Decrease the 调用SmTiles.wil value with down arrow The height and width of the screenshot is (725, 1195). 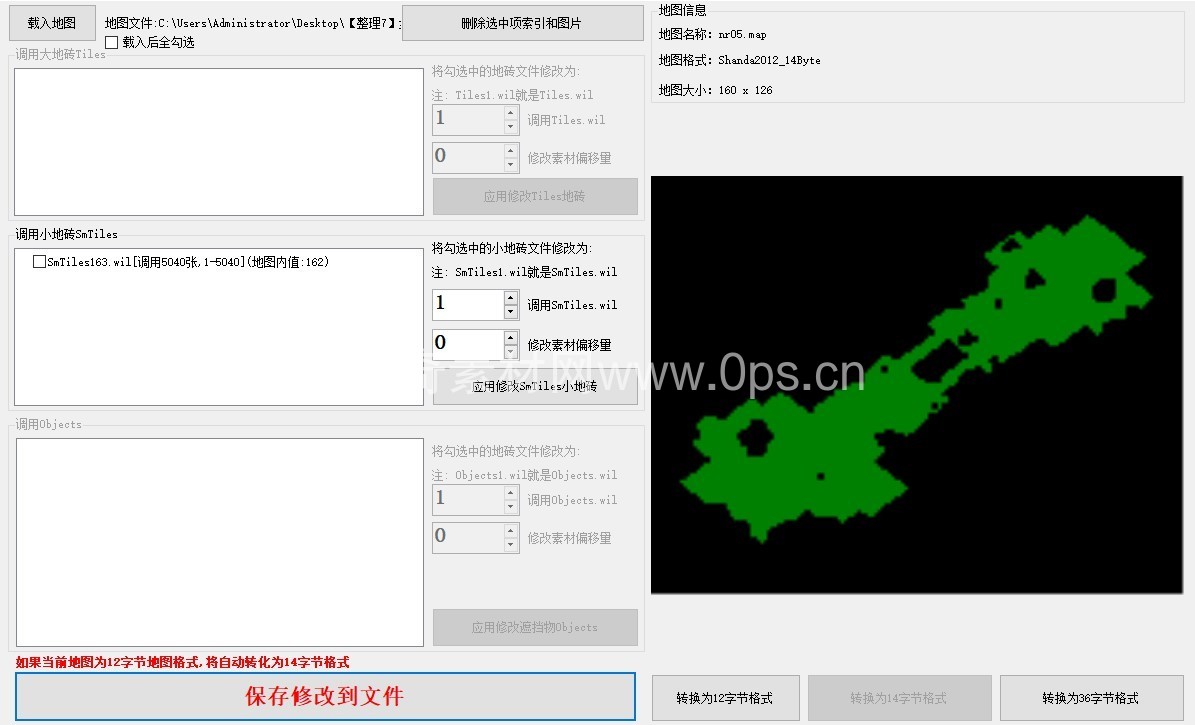511,312
